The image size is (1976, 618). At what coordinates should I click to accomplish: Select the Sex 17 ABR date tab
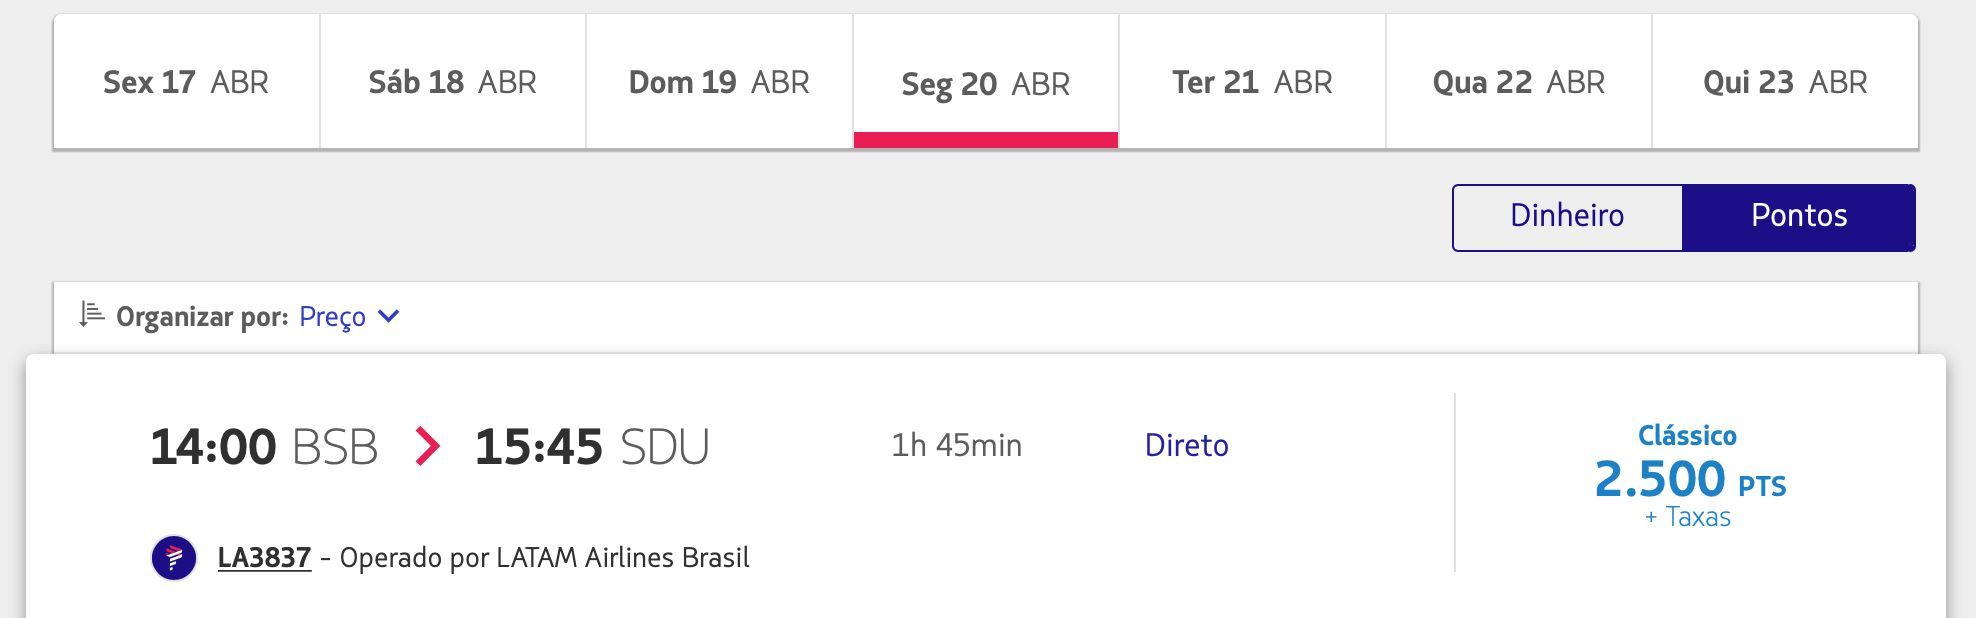(186, 82)
